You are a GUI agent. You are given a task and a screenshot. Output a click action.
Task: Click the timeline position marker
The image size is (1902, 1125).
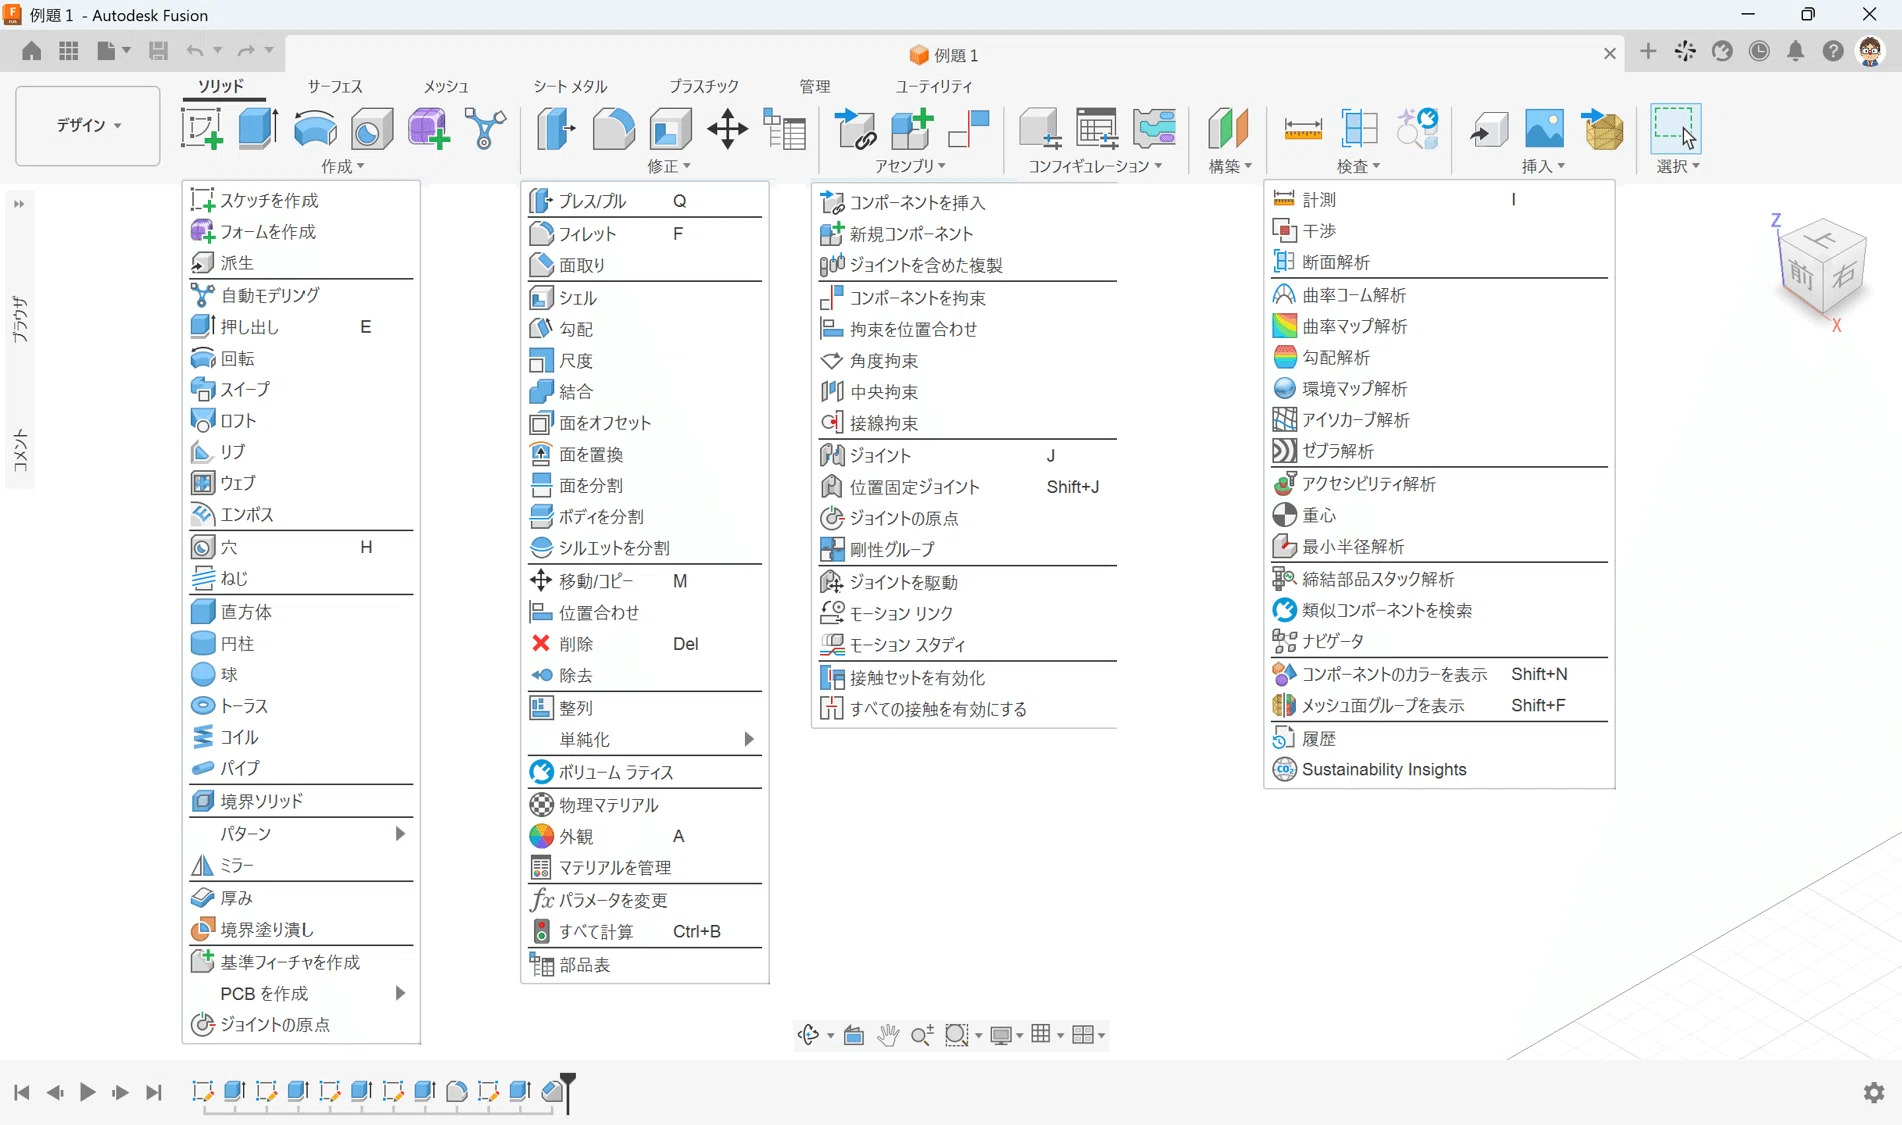click(568, 1091)
